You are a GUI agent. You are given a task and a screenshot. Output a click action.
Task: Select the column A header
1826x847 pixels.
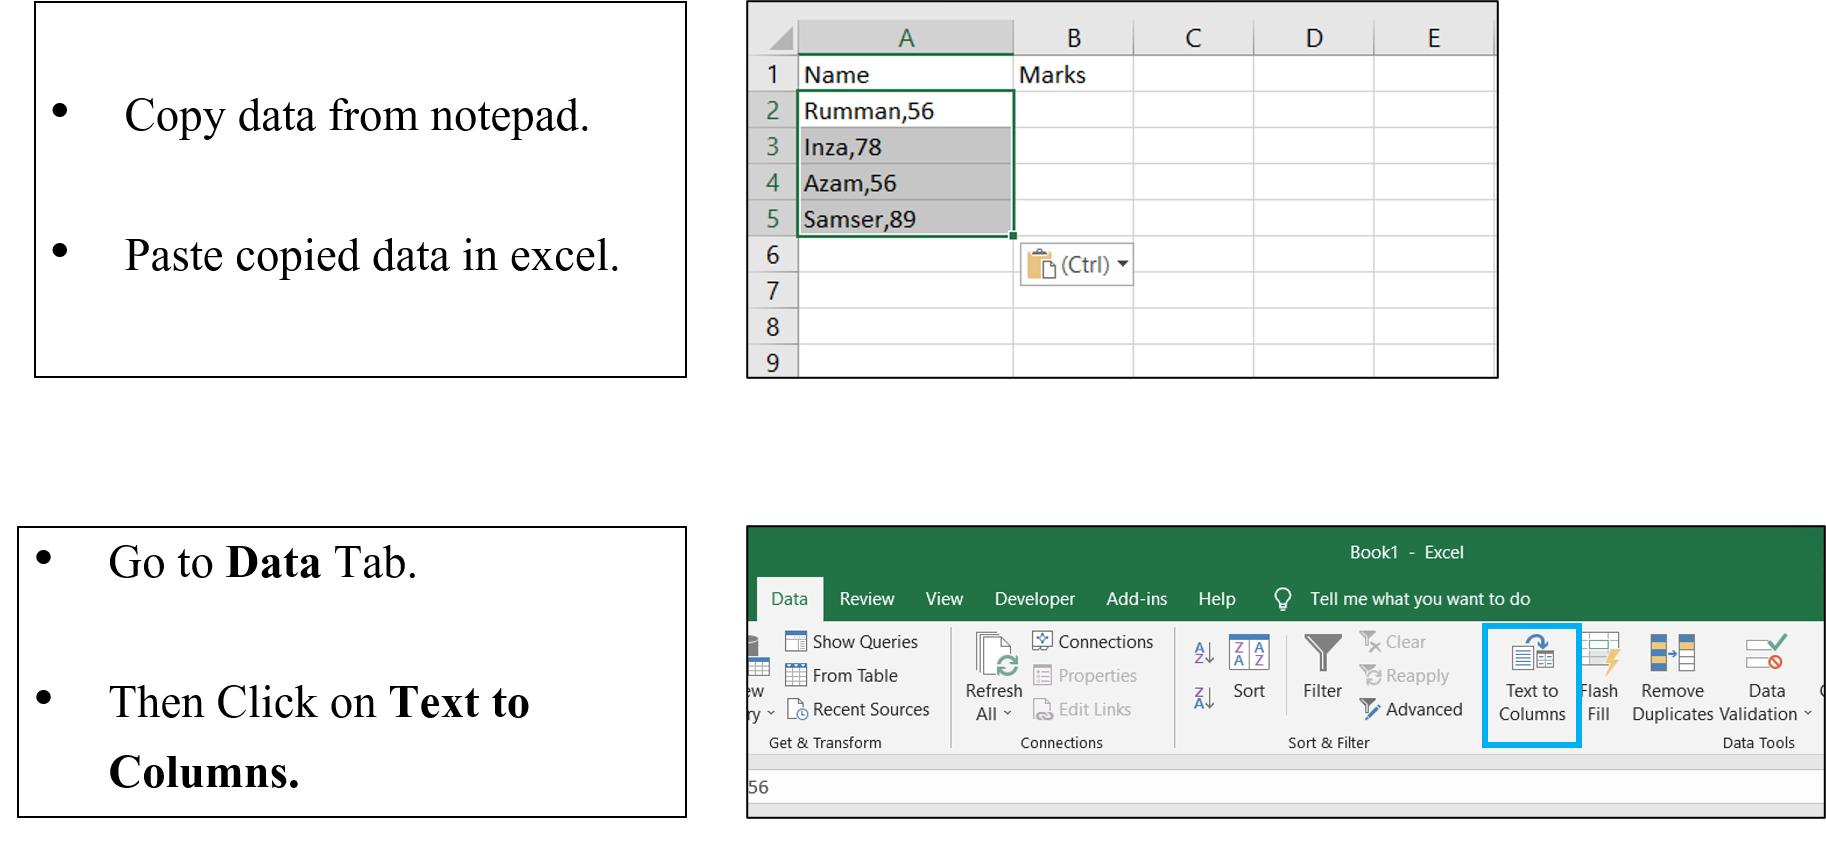[905, 39]
